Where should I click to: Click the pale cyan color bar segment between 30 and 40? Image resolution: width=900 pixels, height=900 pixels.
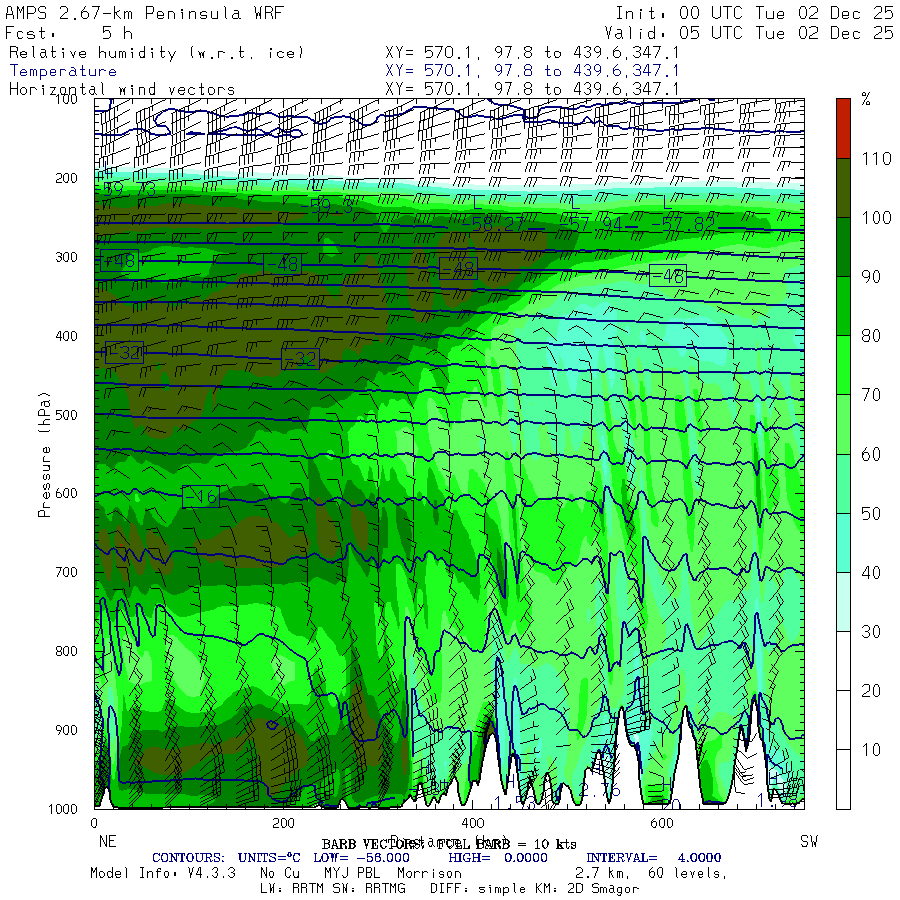[x=843, y=602]
